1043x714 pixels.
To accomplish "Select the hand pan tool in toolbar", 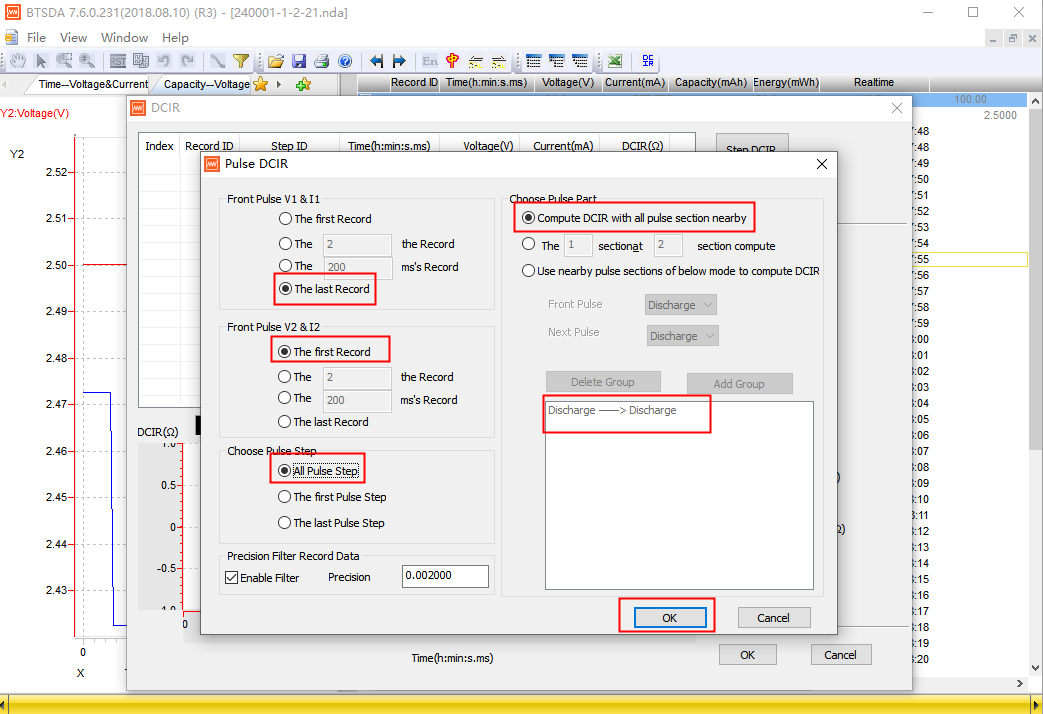I will coord(18,61).
